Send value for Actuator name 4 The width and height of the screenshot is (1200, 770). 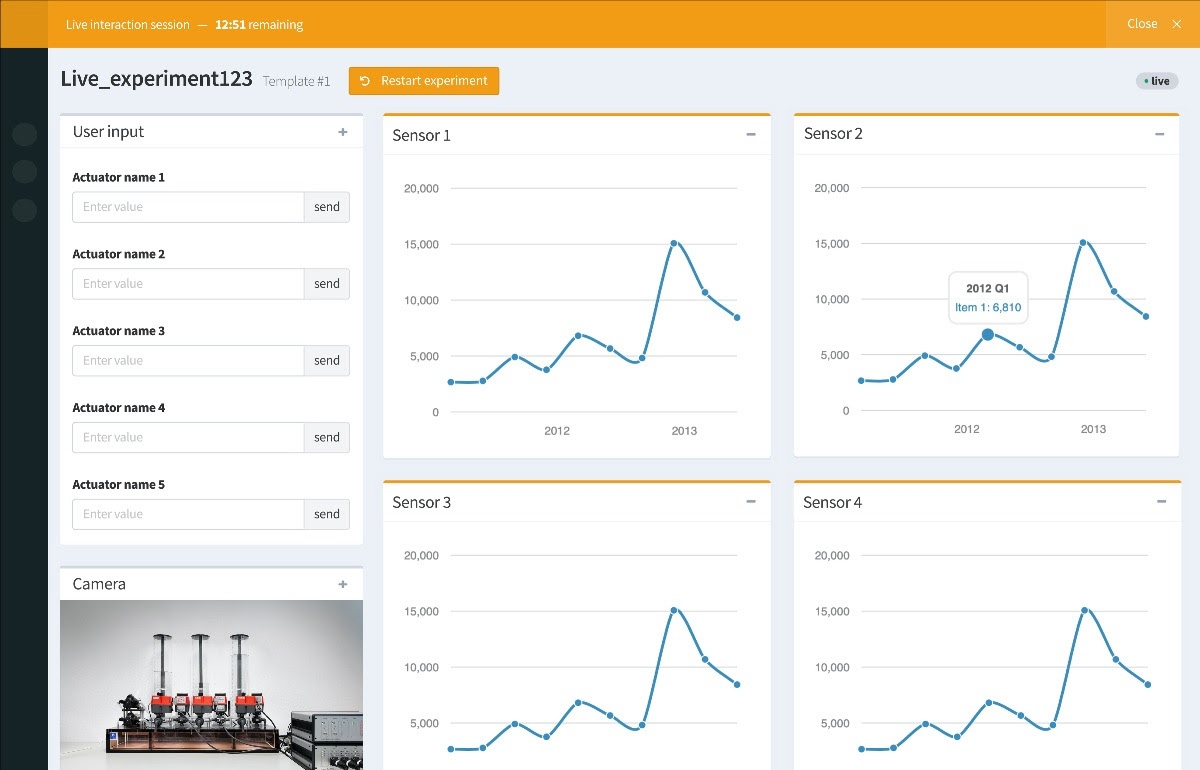(x=327, y=437)
